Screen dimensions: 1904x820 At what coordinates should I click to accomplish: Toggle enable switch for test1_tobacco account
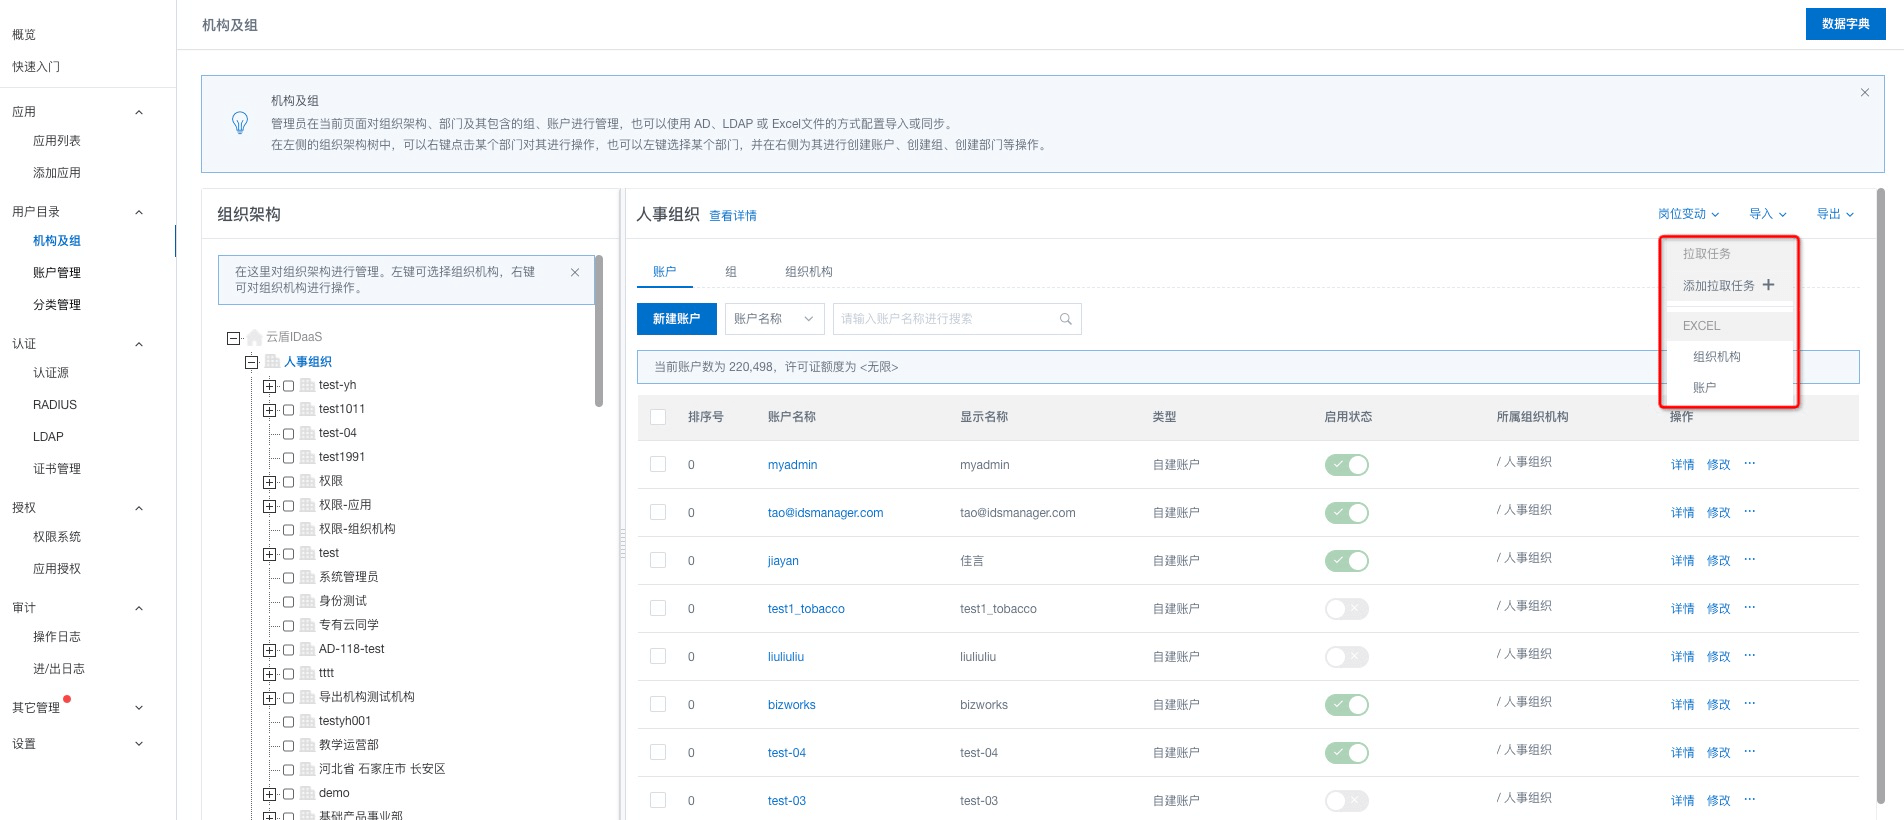coord(1346,609)
